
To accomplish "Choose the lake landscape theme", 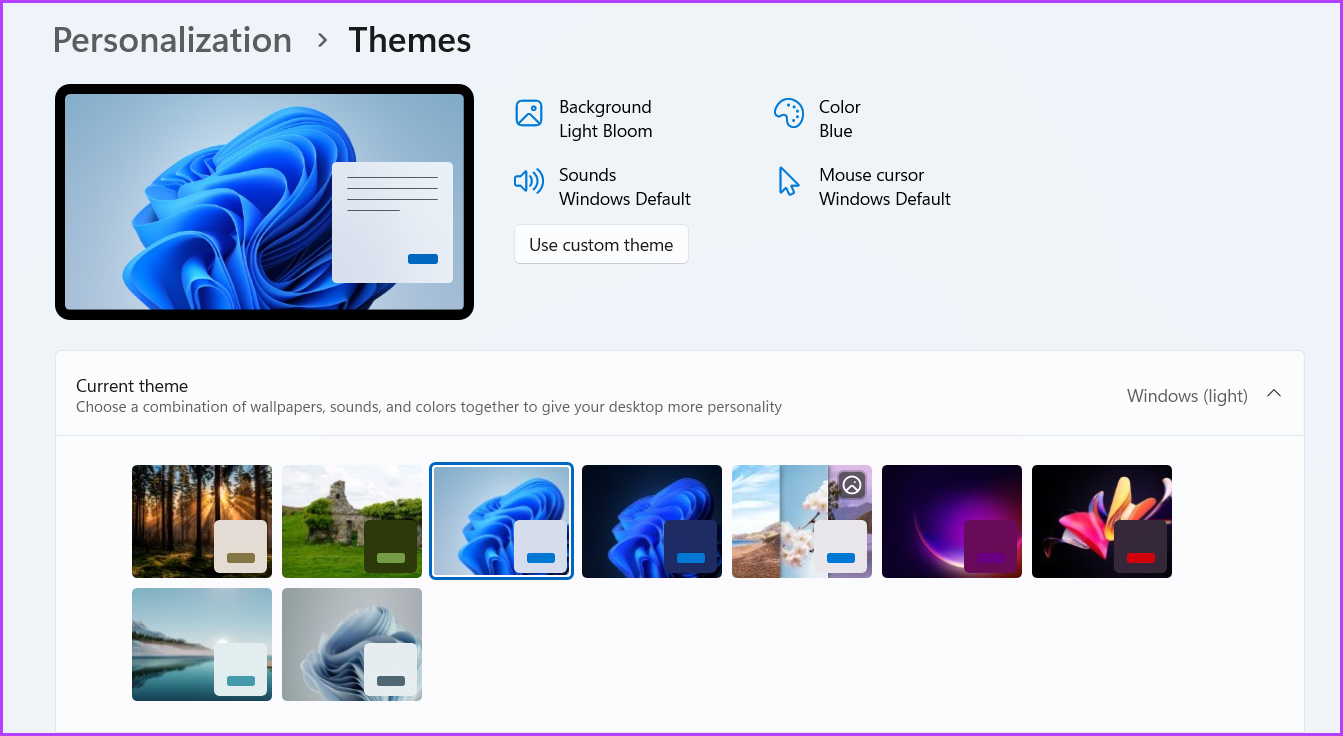I will [201, 644].
